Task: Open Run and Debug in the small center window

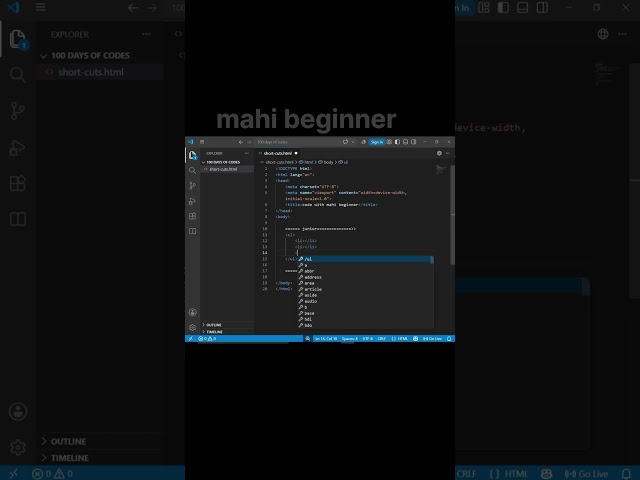Action: pyautogui.click(x=193, y=201)
